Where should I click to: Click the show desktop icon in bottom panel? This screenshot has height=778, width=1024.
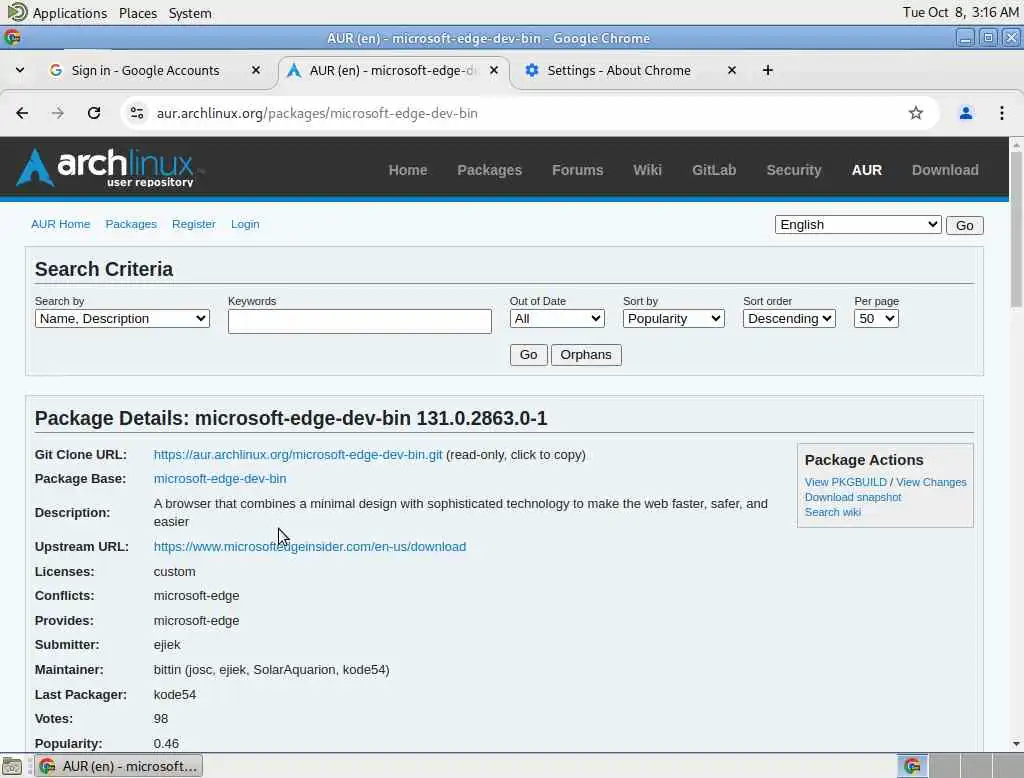click(12, 766)
